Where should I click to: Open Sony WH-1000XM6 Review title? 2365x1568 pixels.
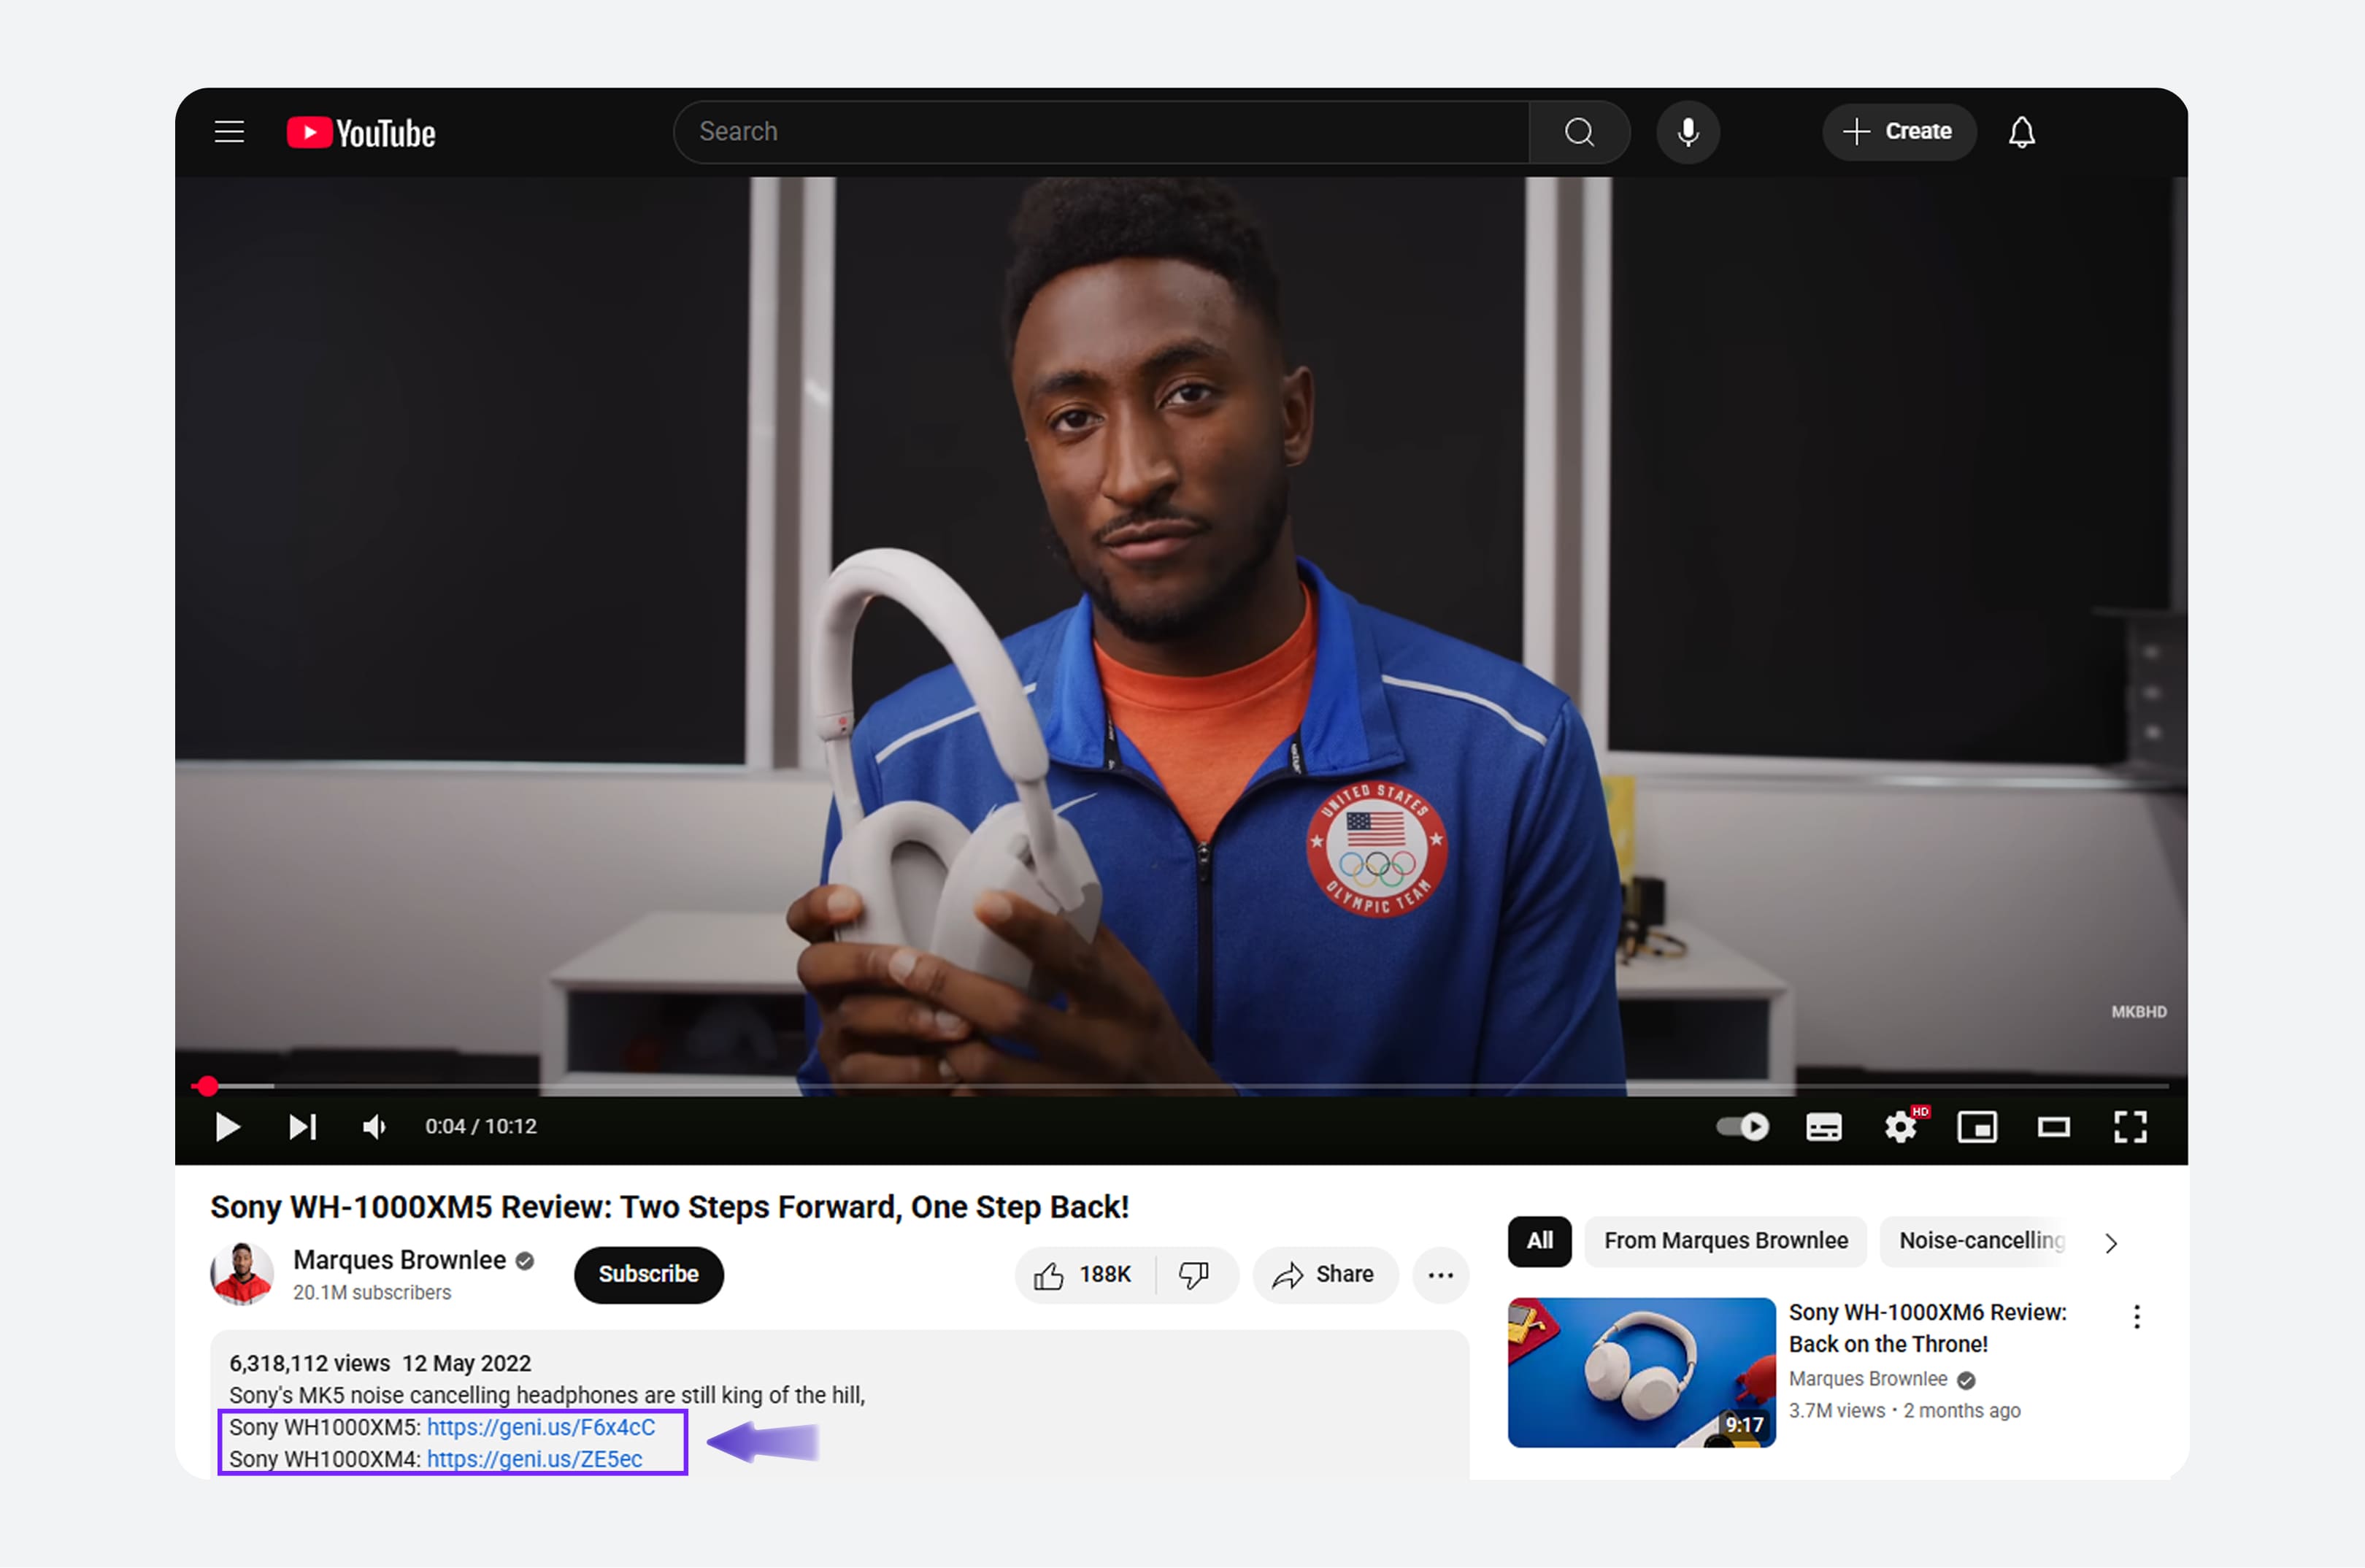(1927, 1328)
